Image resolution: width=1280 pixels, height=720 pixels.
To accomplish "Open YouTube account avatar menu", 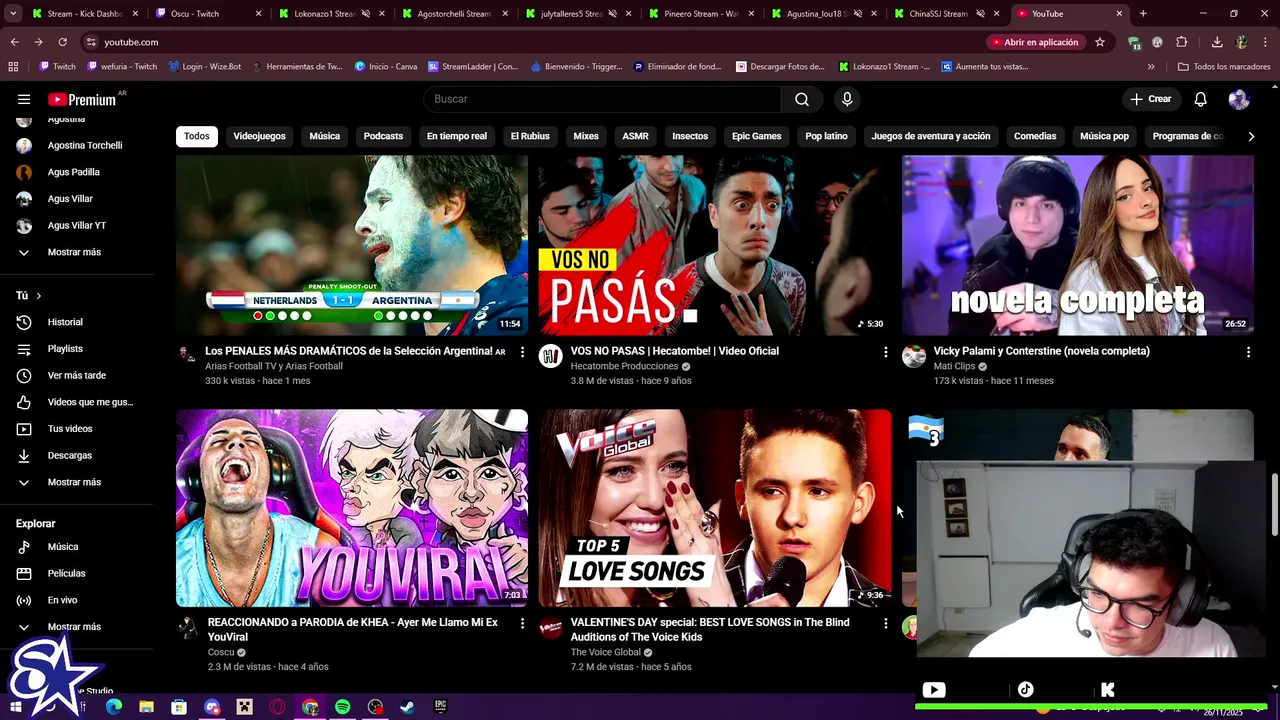I will [1239, 99].
